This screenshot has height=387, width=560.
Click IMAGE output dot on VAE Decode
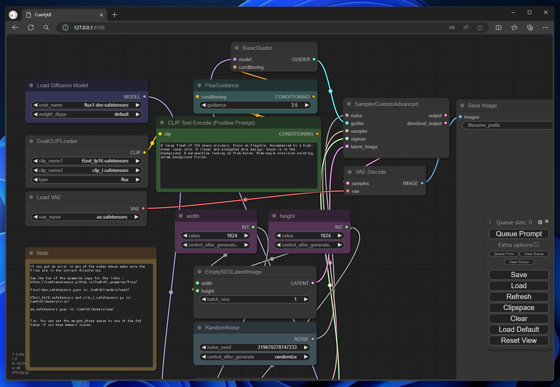(x=422, y=183)
